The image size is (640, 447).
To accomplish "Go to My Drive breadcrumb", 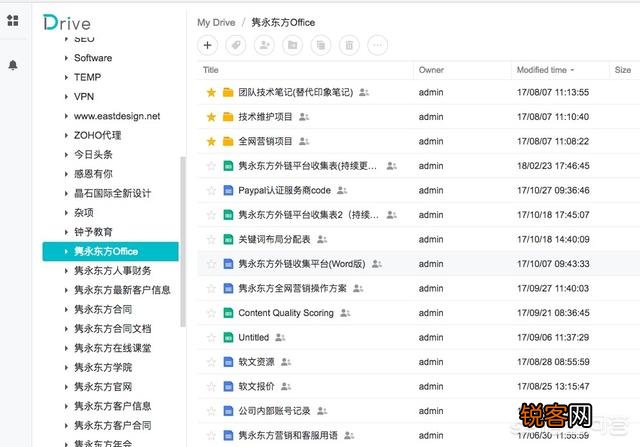I will click(x=216, y=22).
